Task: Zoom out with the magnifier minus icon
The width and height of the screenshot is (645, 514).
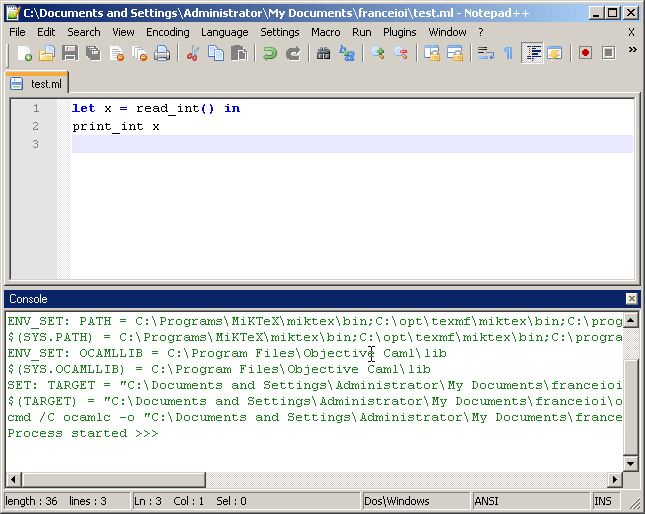Action: [x=401, y=53]
